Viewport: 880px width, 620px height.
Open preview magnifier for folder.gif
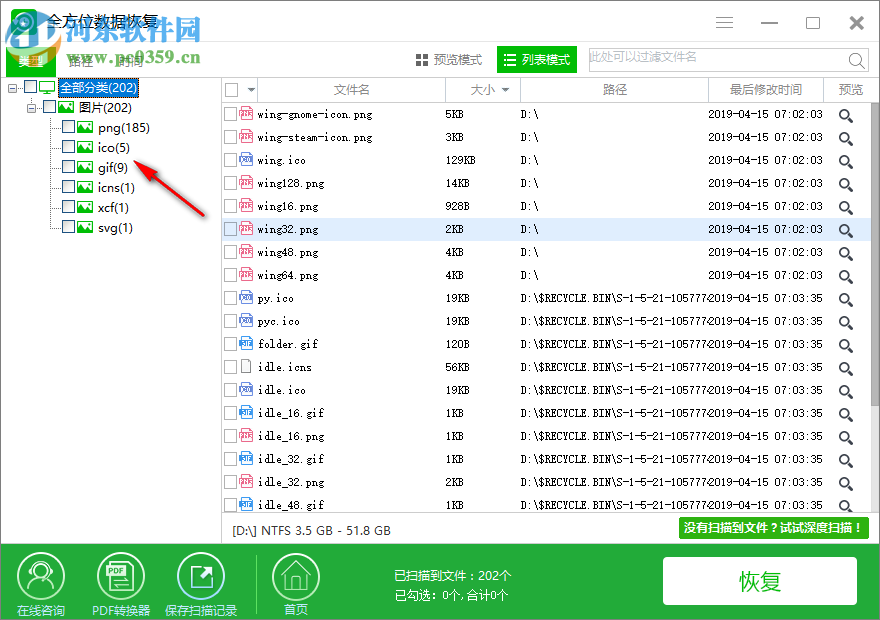click(846, 344)
